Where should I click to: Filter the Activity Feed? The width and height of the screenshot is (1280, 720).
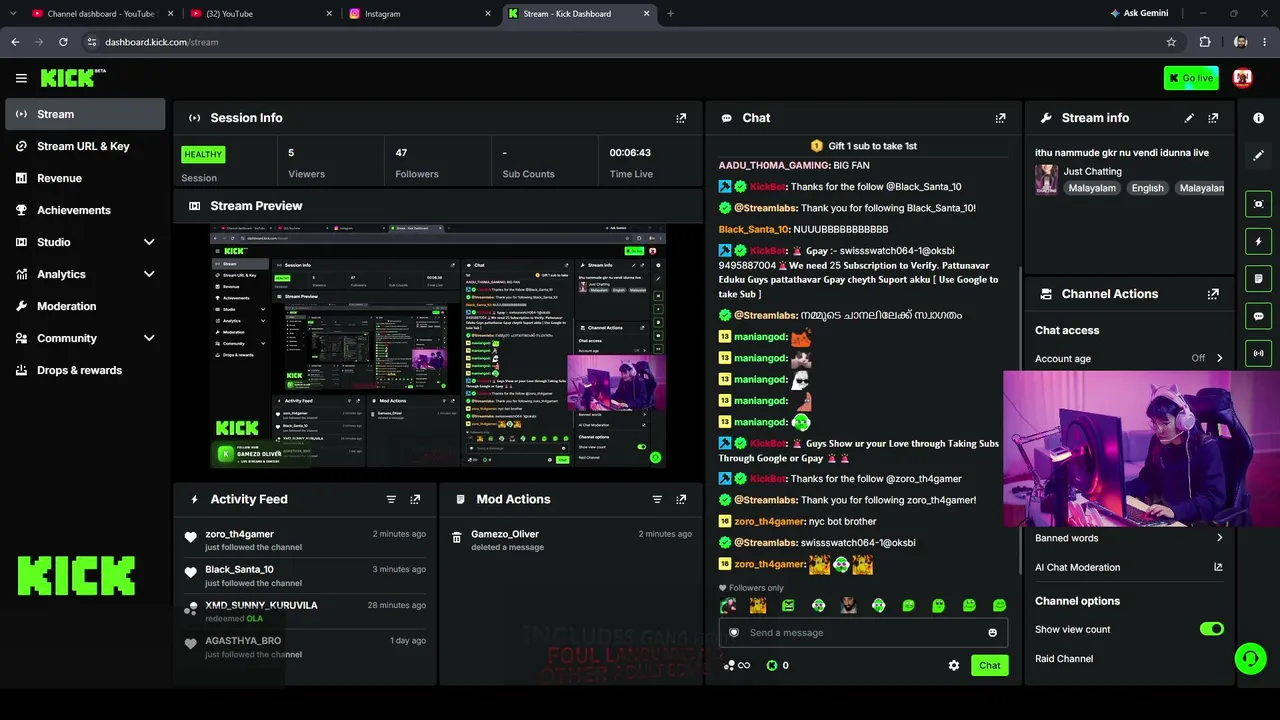(391, 499)
